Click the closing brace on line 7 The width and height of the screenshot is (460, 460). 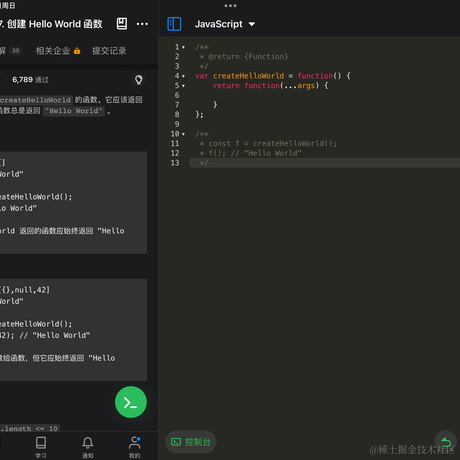[215, 105]
